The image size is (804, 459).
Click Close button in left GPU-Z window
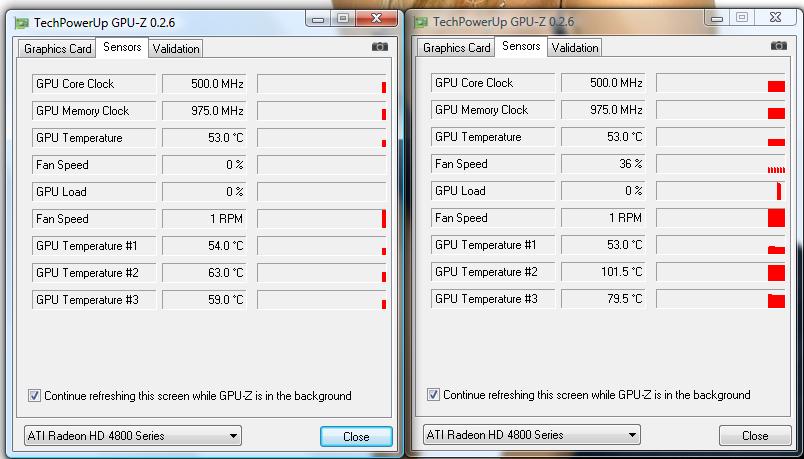click(356, 436)
